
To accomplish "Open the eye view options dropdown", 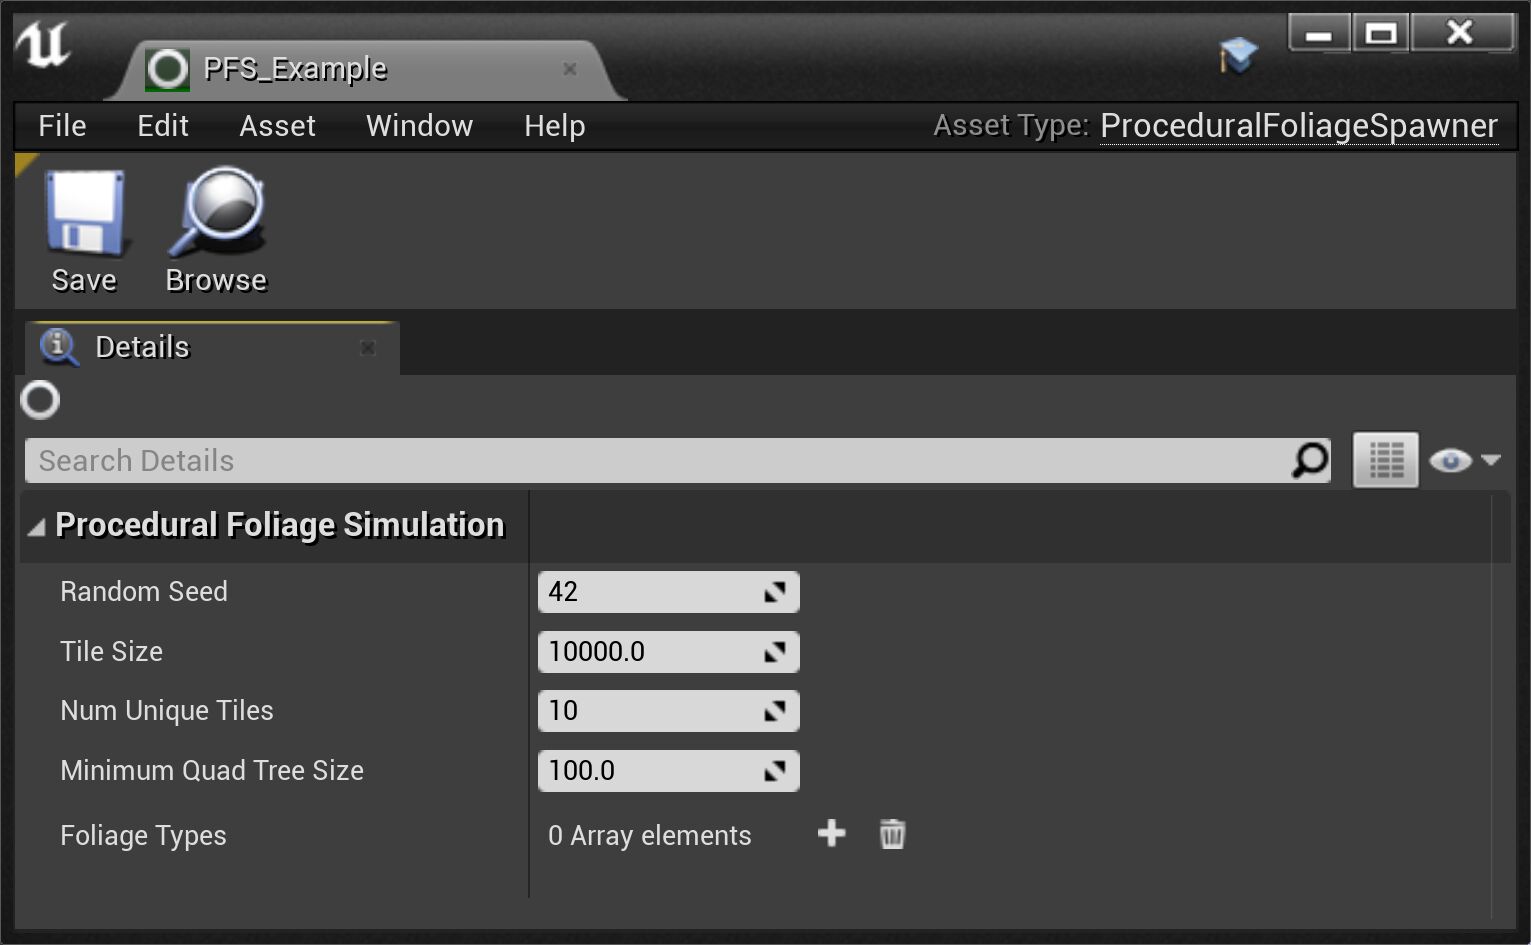I will (x=1465, y=460).
